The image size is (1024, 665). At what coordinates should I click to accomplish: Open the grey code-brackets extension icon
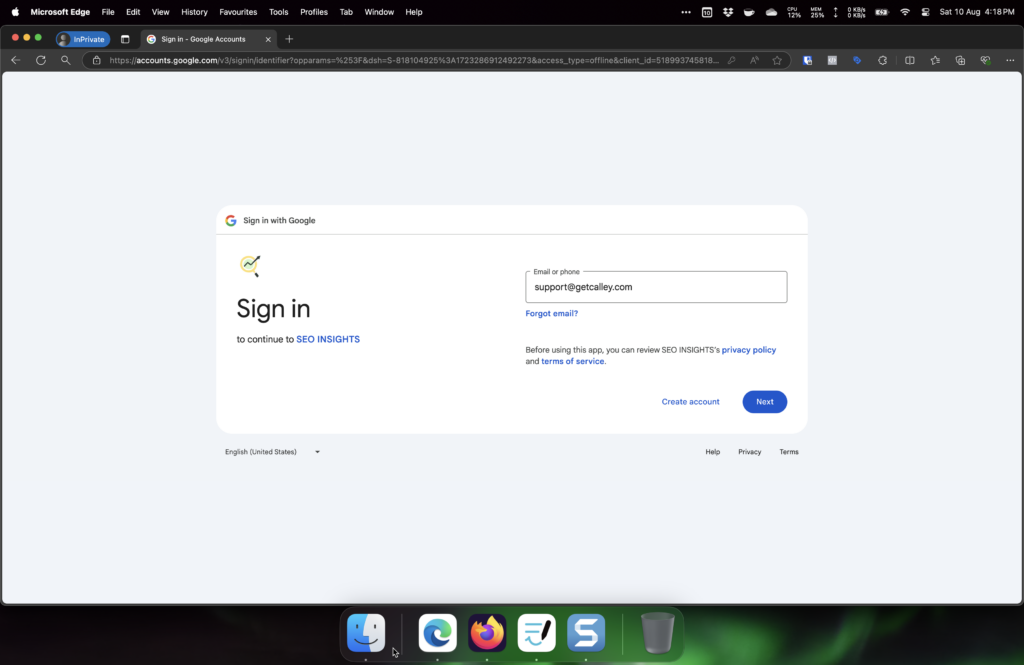[x=832, y=60]
